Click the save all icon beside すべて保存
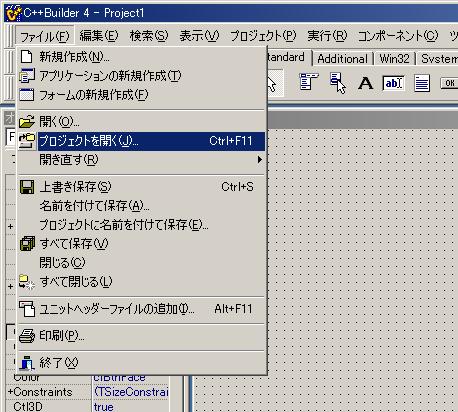458x412 pixels. 27,244
